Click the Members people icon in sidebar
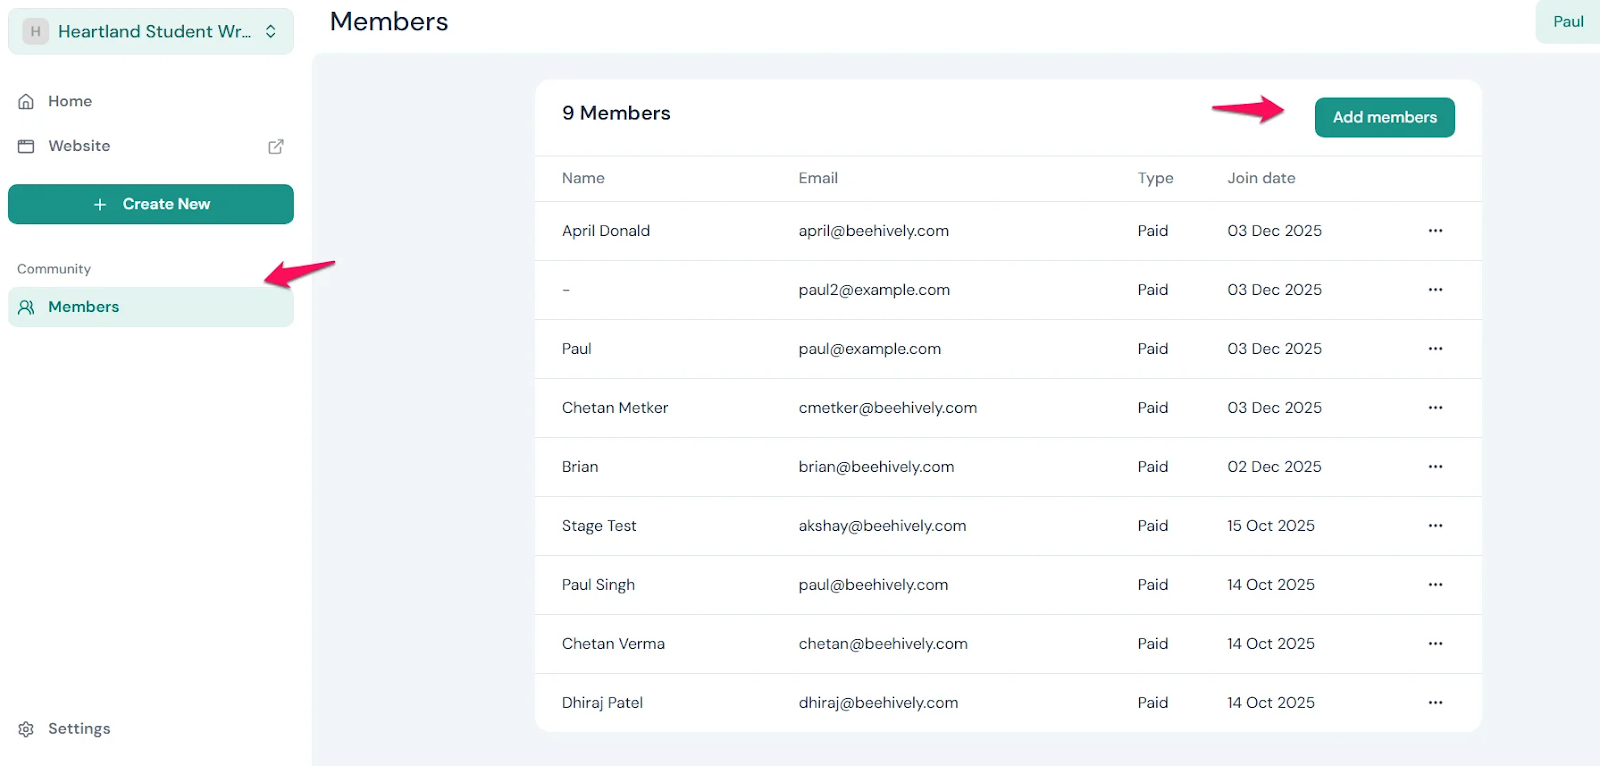1600x766 pixels. tap(27, 307)
